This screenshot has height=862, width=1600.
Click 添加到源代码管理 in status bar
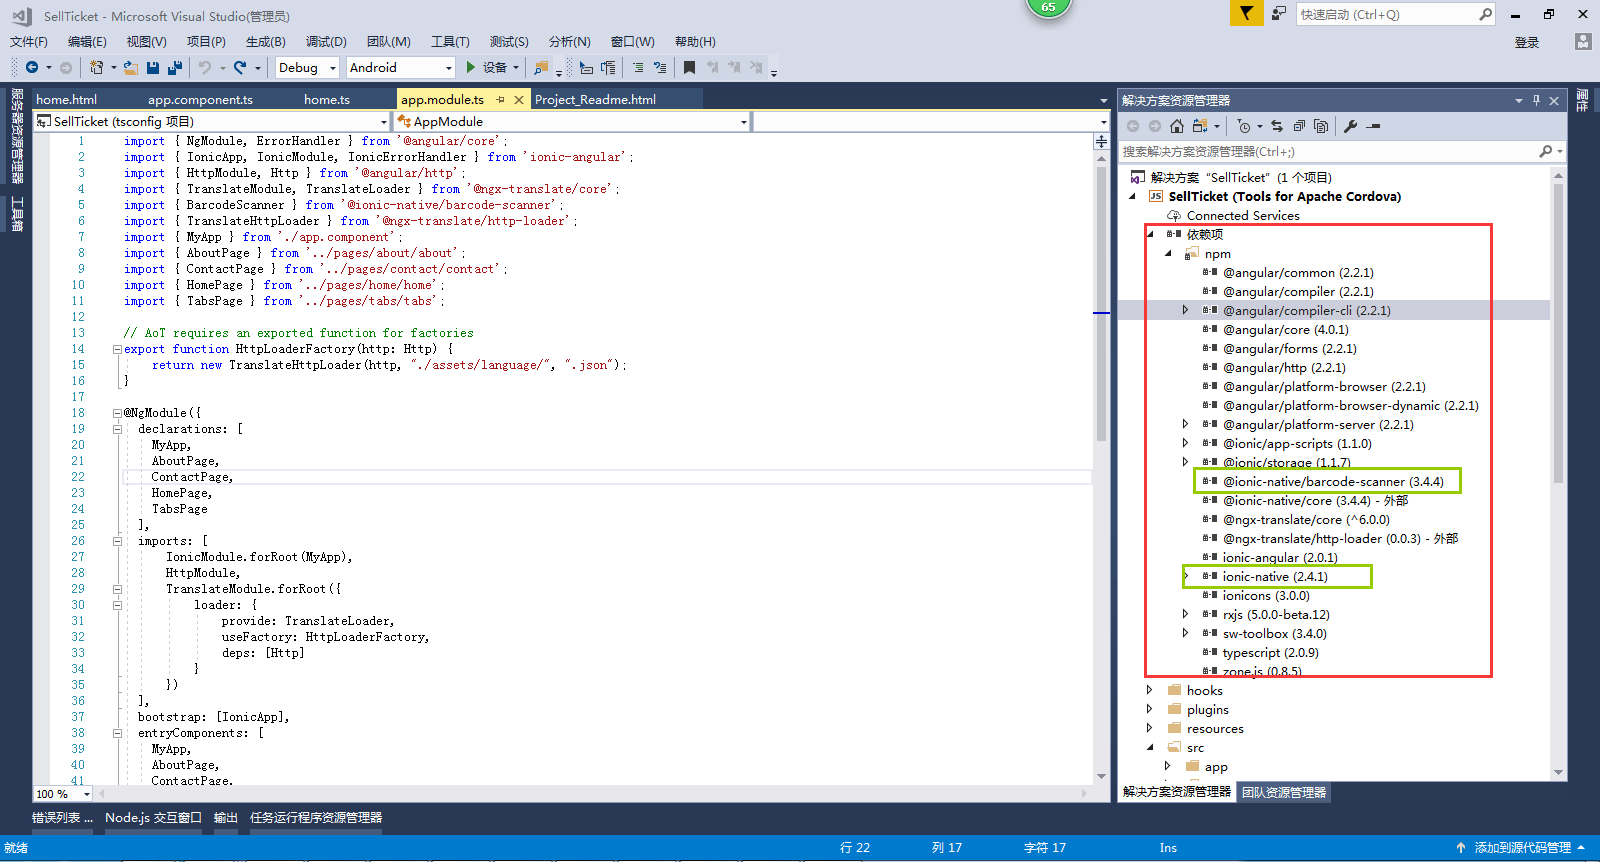click(1523, 847)
